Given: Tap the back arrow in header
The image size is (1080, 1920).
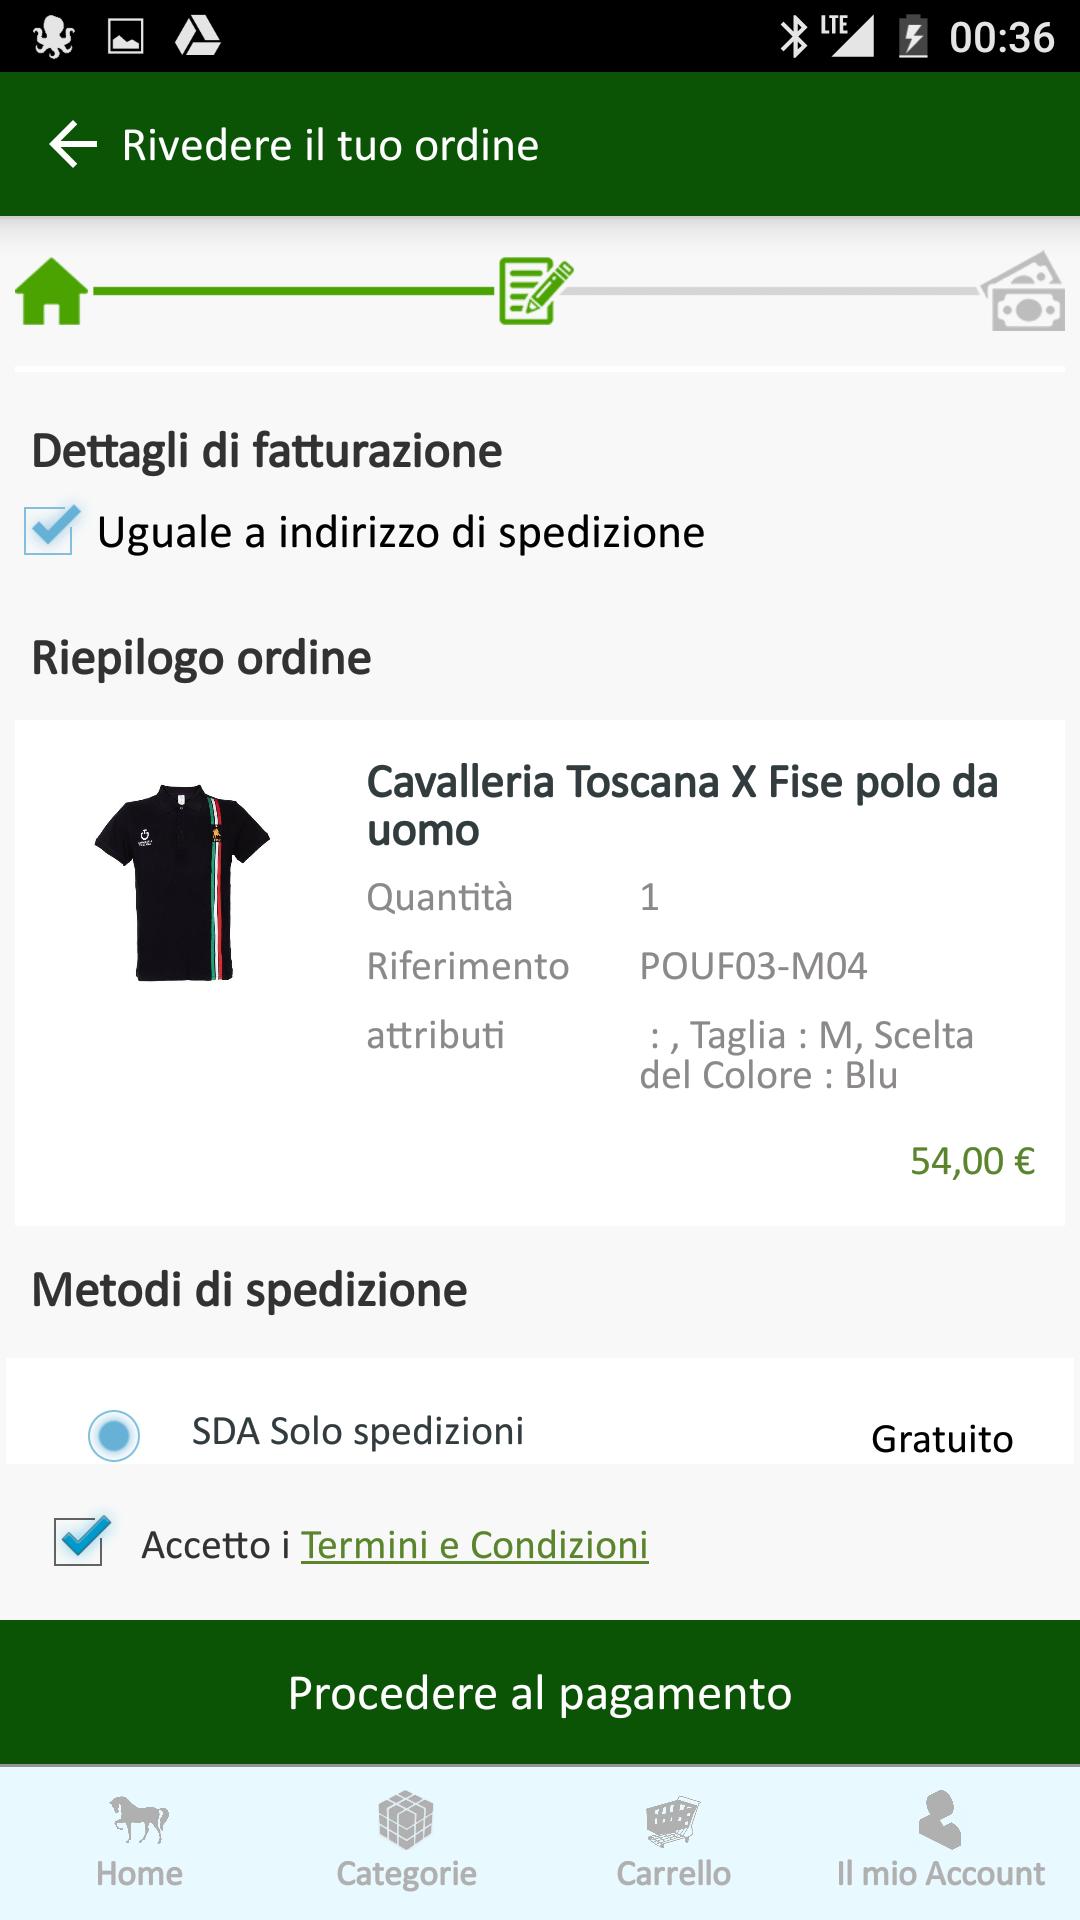Looking at the screenshot, I should [x=73, y=145].
